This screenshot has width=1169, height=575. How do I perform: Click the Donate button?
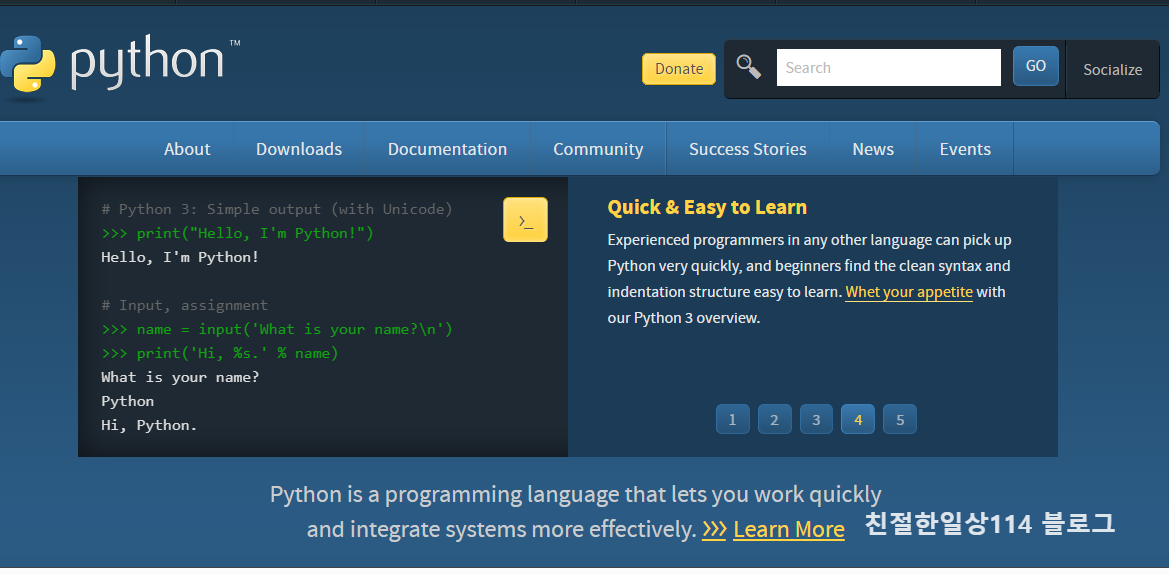678,69
